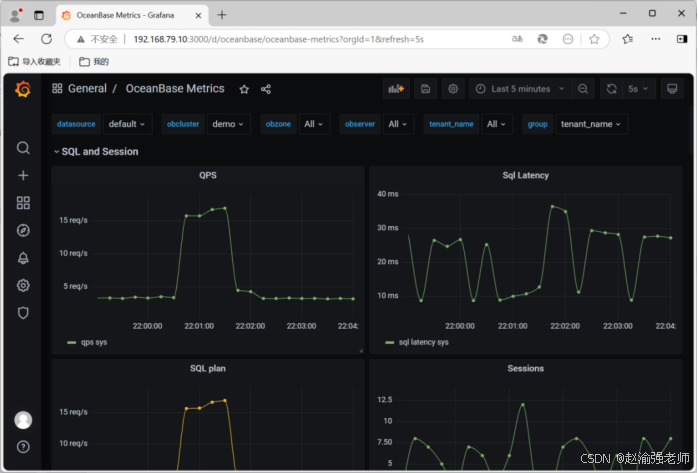The width and height of the screenshot is (698, 473).
Task: Click the OceanBase Metrics breadcrumb title
Action: pyautogui.click(x=175, y=89)
